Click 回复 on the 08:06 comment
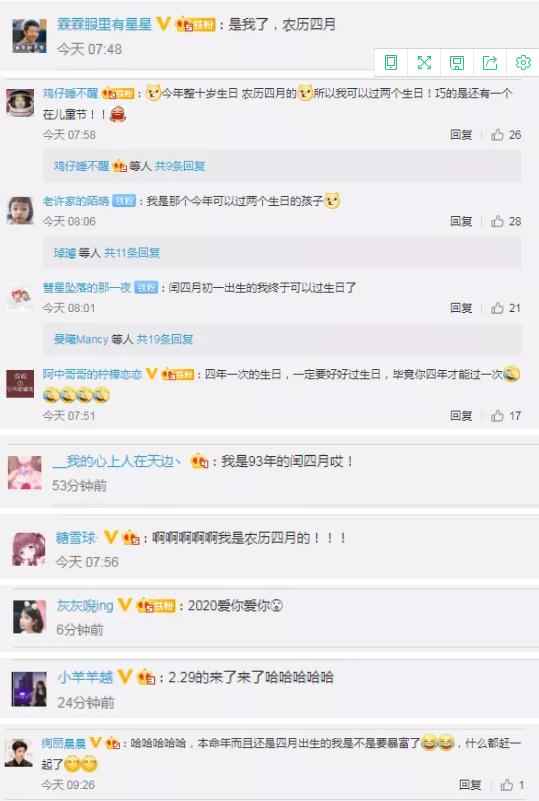Screen dimensions: 539x801 pyautogui.click(x=461, y=221)
